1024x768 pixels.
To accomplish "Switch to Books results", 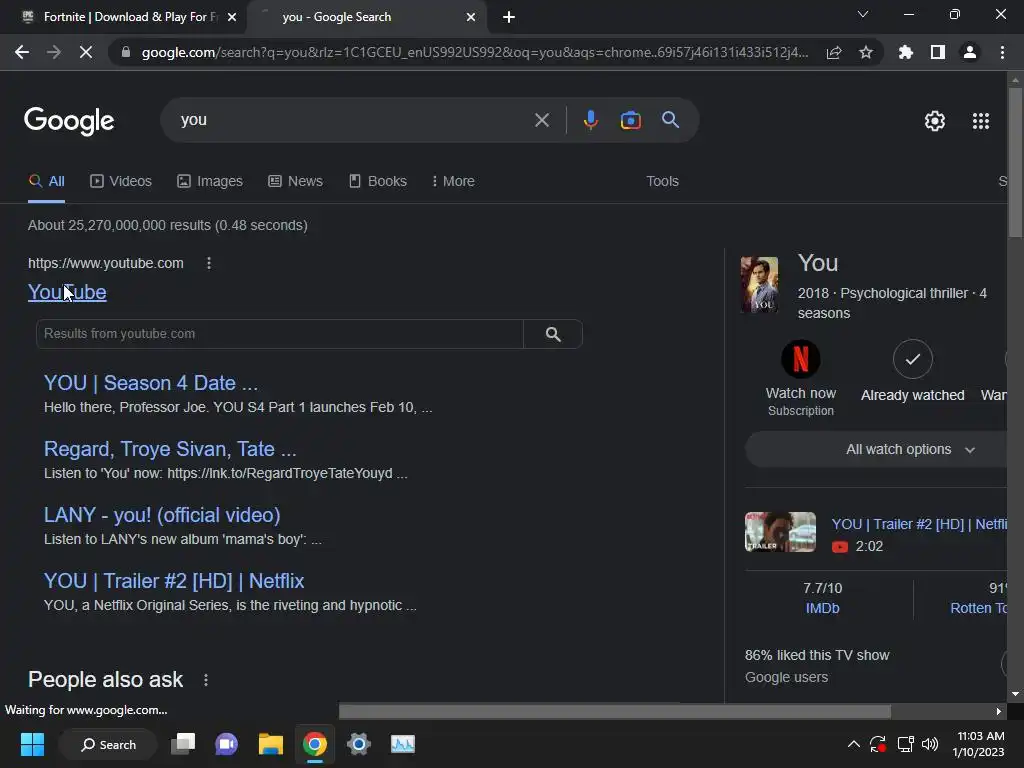I will pos(377,181).
